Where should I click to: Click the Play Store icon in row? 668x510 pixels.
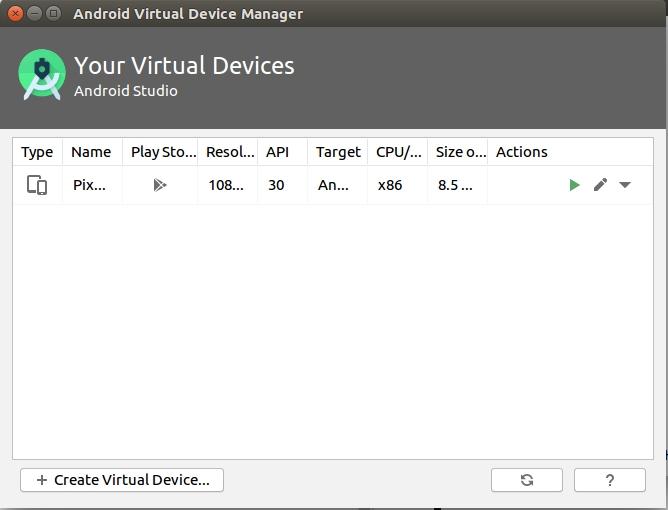coord(160,185)
